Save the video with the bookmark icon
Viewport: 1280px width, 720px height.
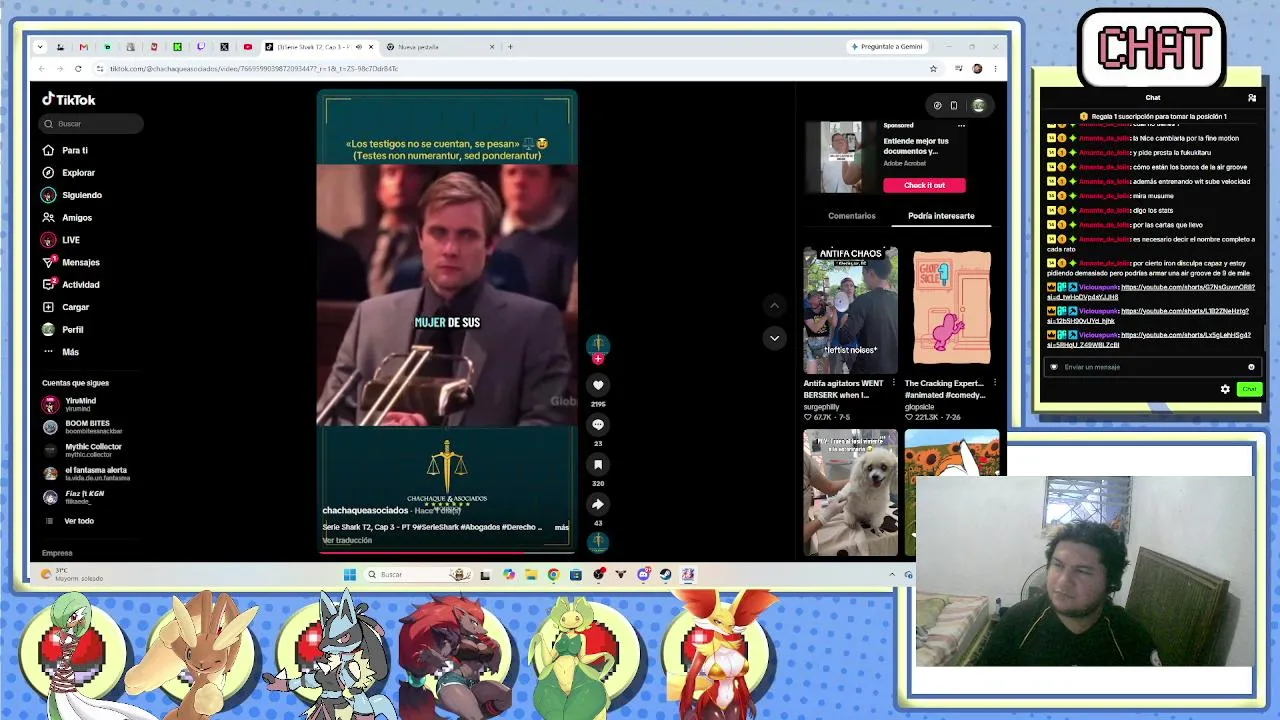598,464
